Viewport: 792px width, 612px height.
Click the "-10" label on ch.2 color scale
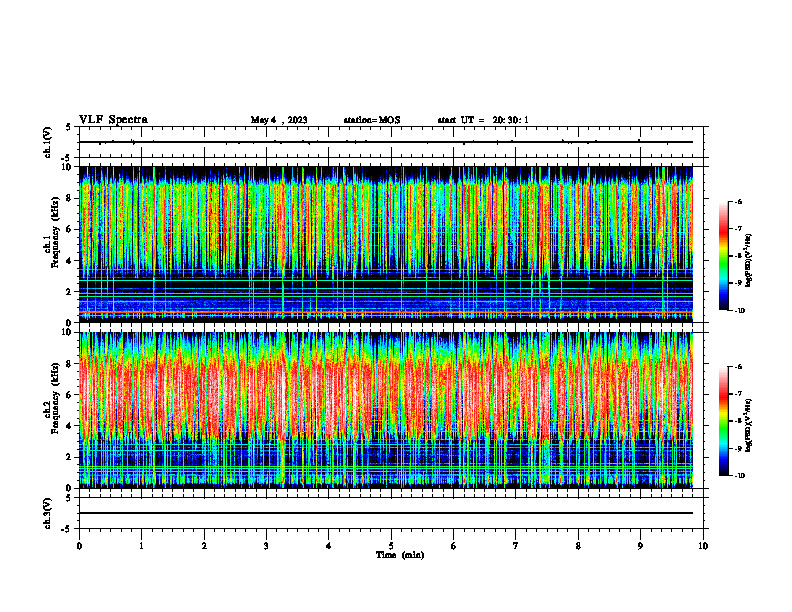click(x=739, y=476)
